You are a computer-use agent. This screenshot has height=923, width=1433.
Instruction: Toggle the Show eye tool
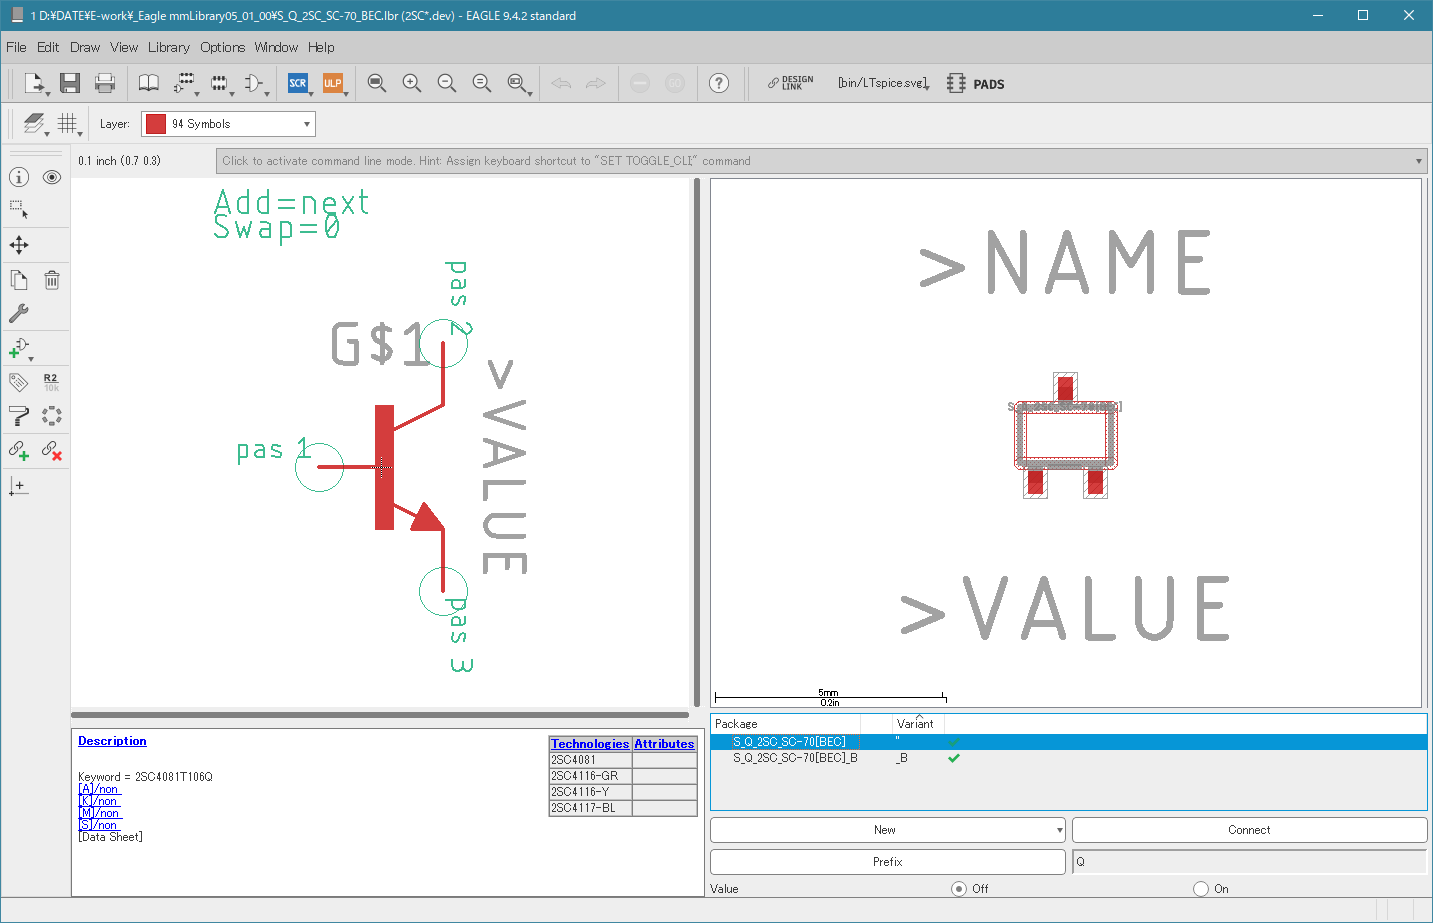click(x=52, y=177)
